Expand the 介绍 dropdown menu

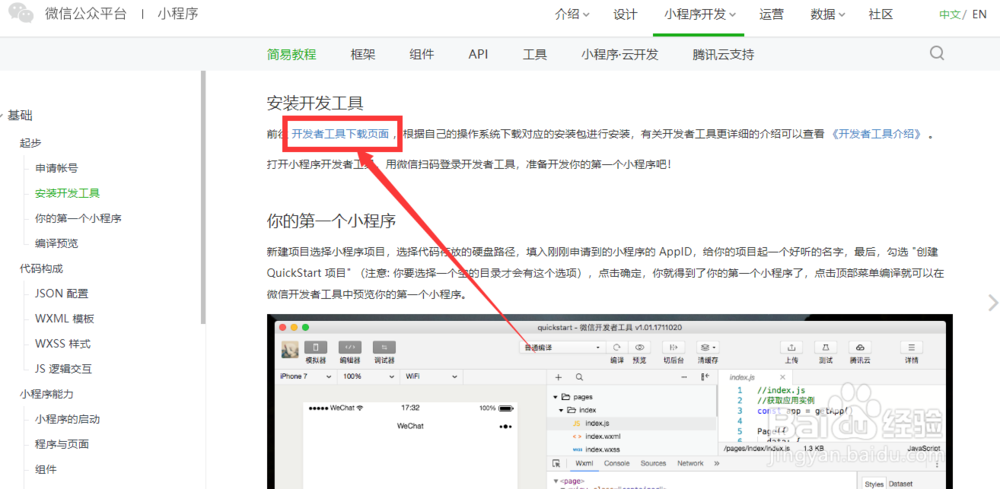pos(572,15)
